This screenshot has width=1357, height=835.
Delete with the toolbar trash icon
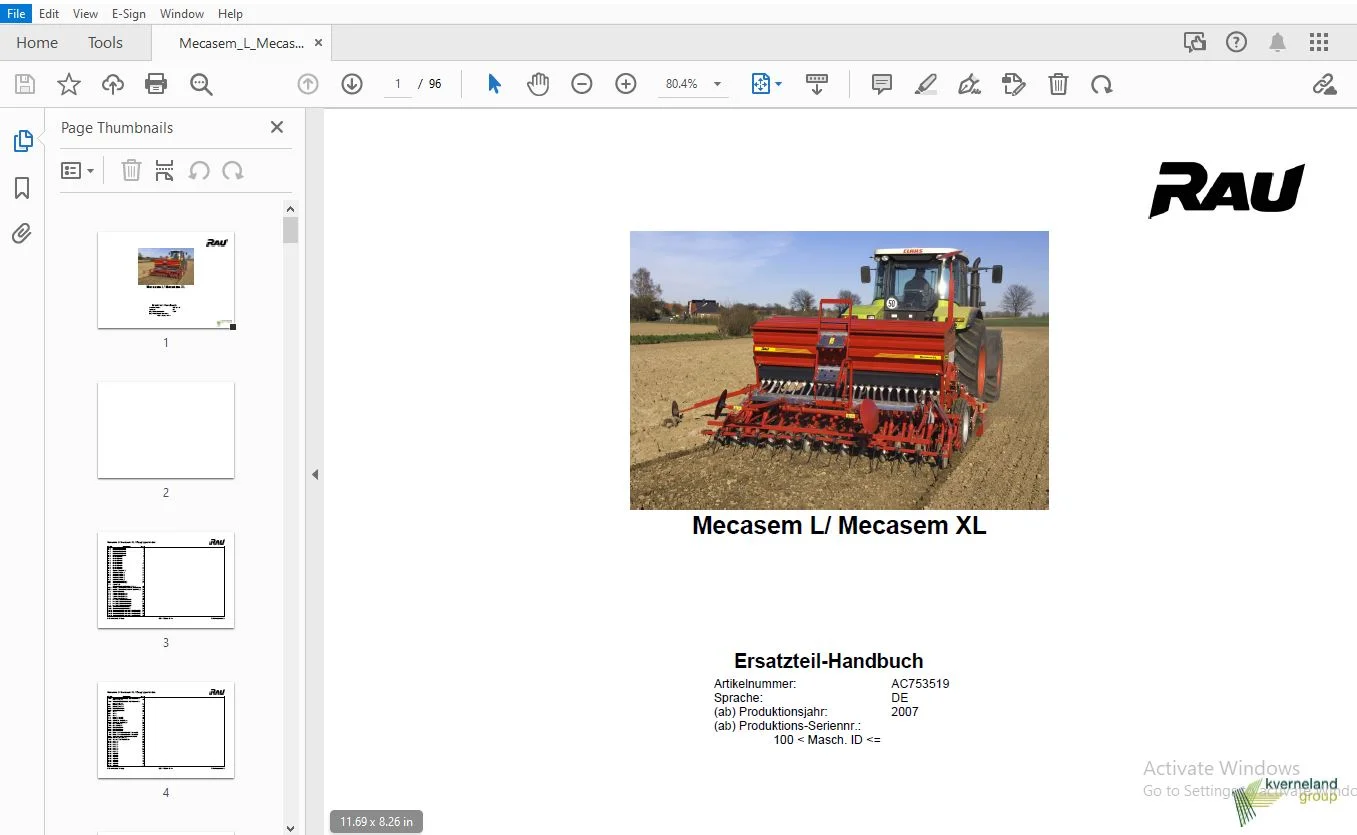click(1058, 85)
